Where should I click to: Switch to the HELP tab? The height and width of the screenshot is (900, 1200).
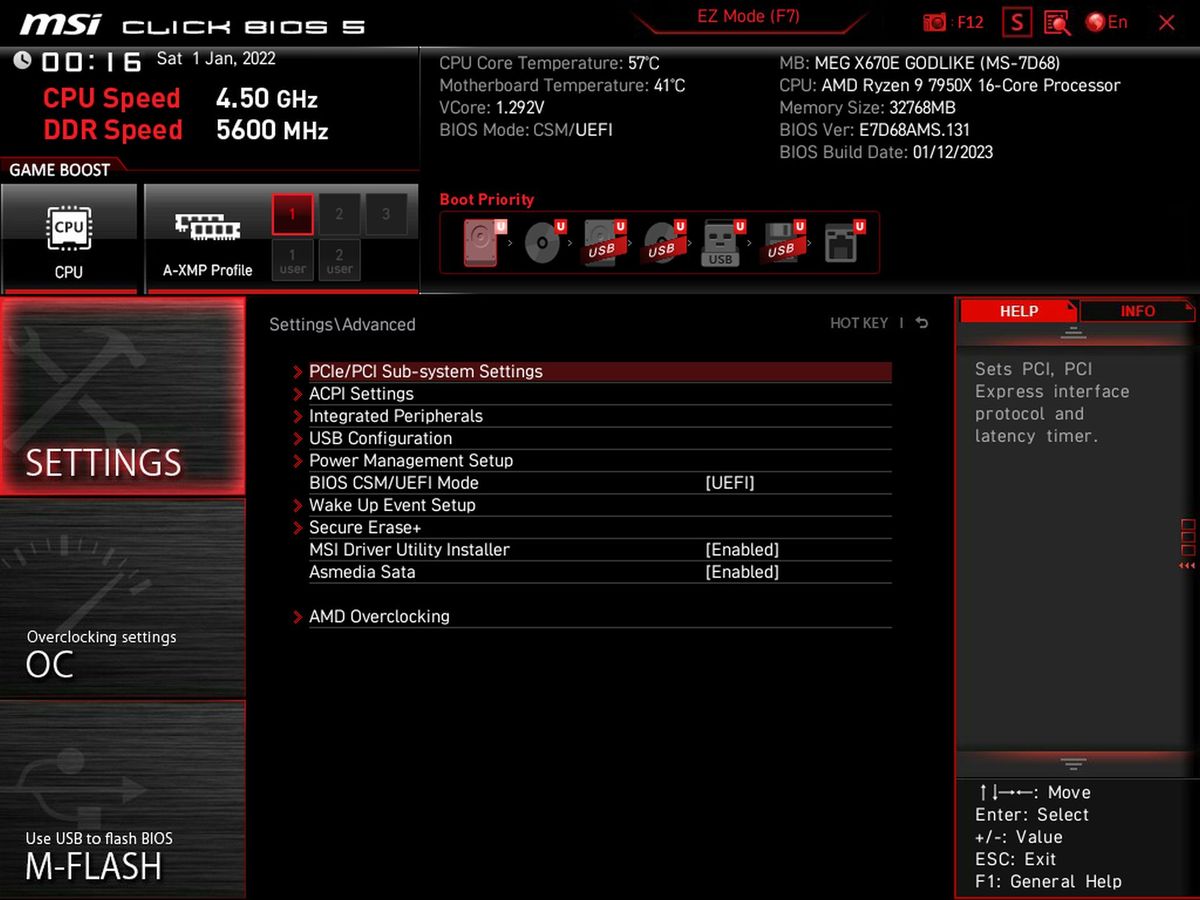[x=1019, y=311]
